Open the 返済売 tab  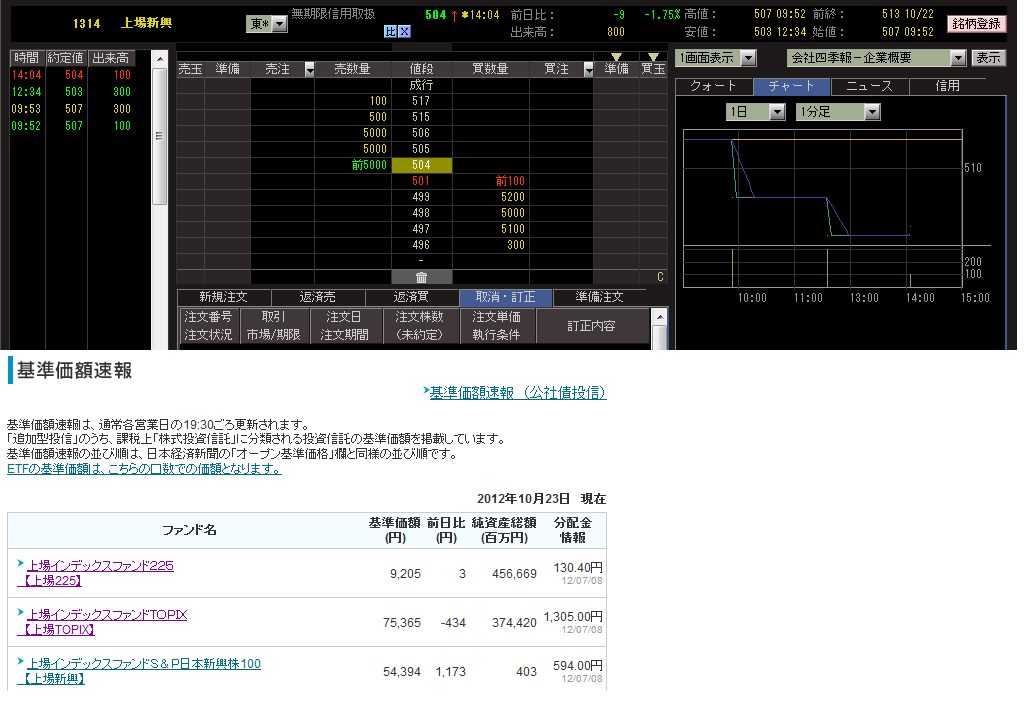point(317,297)
